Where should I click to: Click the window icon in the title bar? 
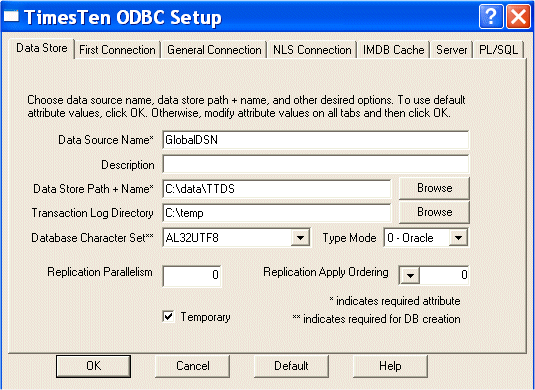(11, 16)
